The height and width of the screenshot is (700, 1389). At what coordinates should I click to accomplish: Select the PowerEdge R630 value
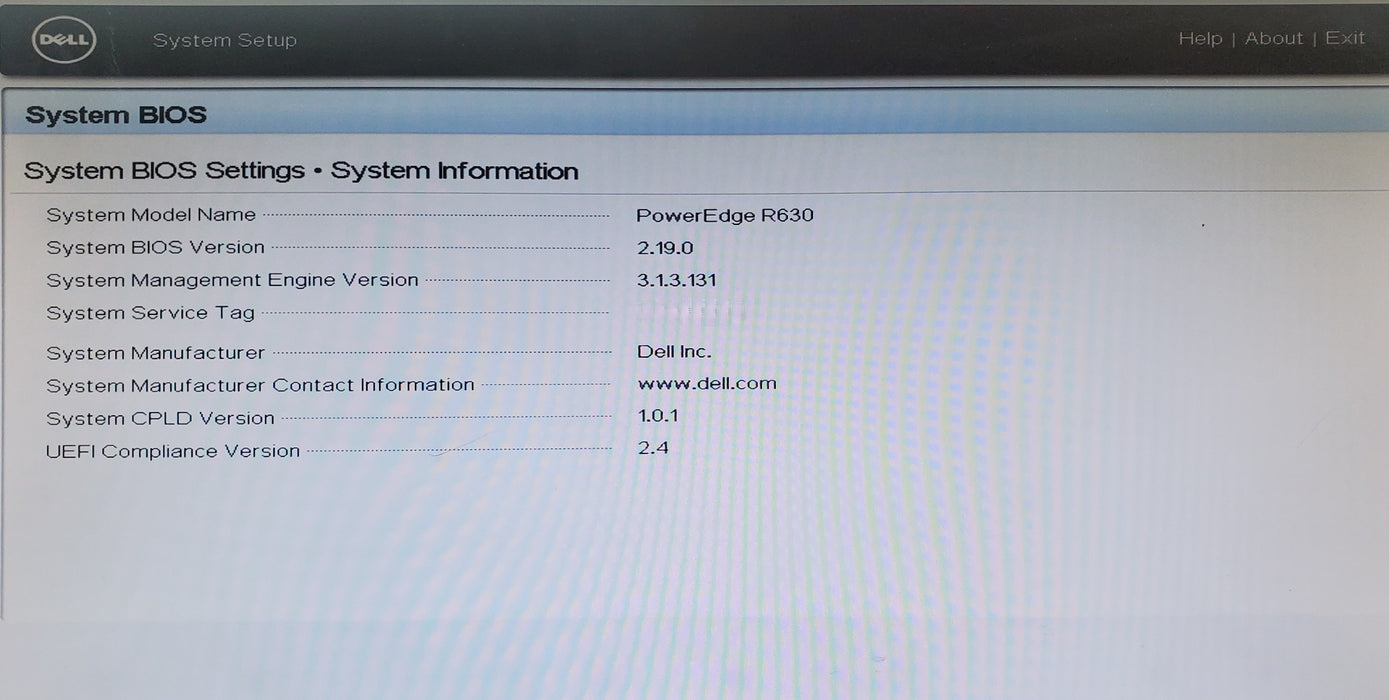pos(726,214)
